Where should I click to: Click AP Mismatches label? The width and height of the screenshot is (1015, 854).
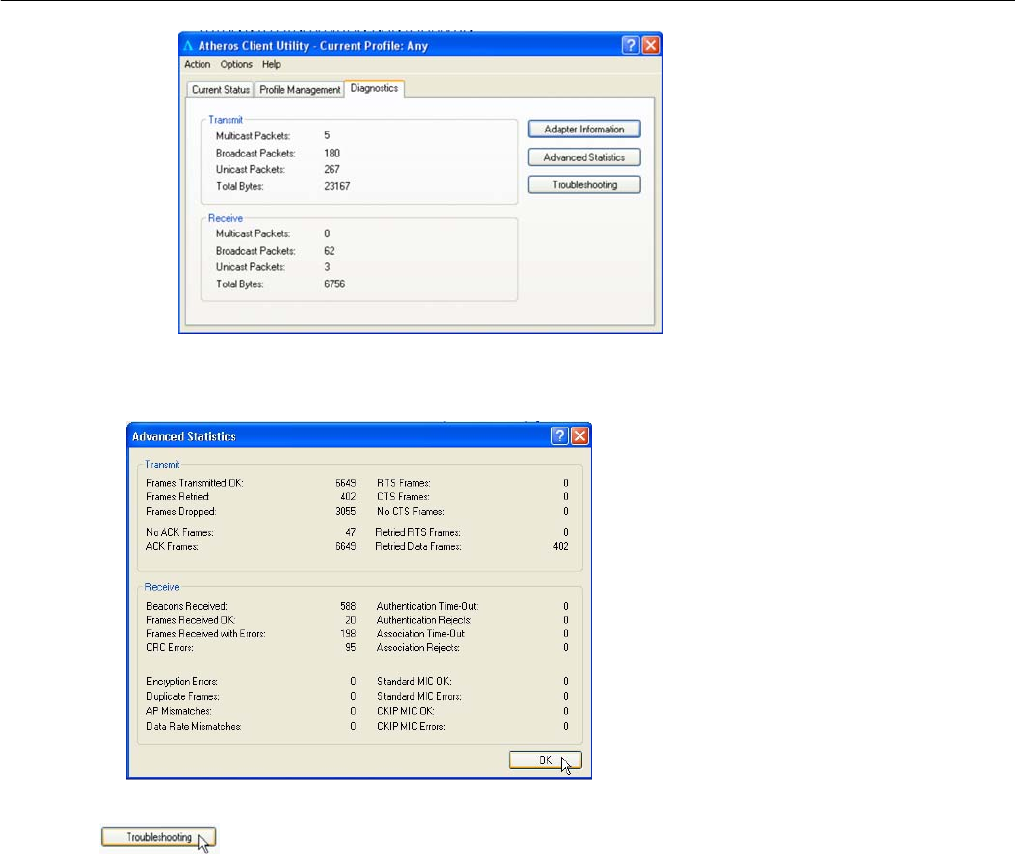179,711
